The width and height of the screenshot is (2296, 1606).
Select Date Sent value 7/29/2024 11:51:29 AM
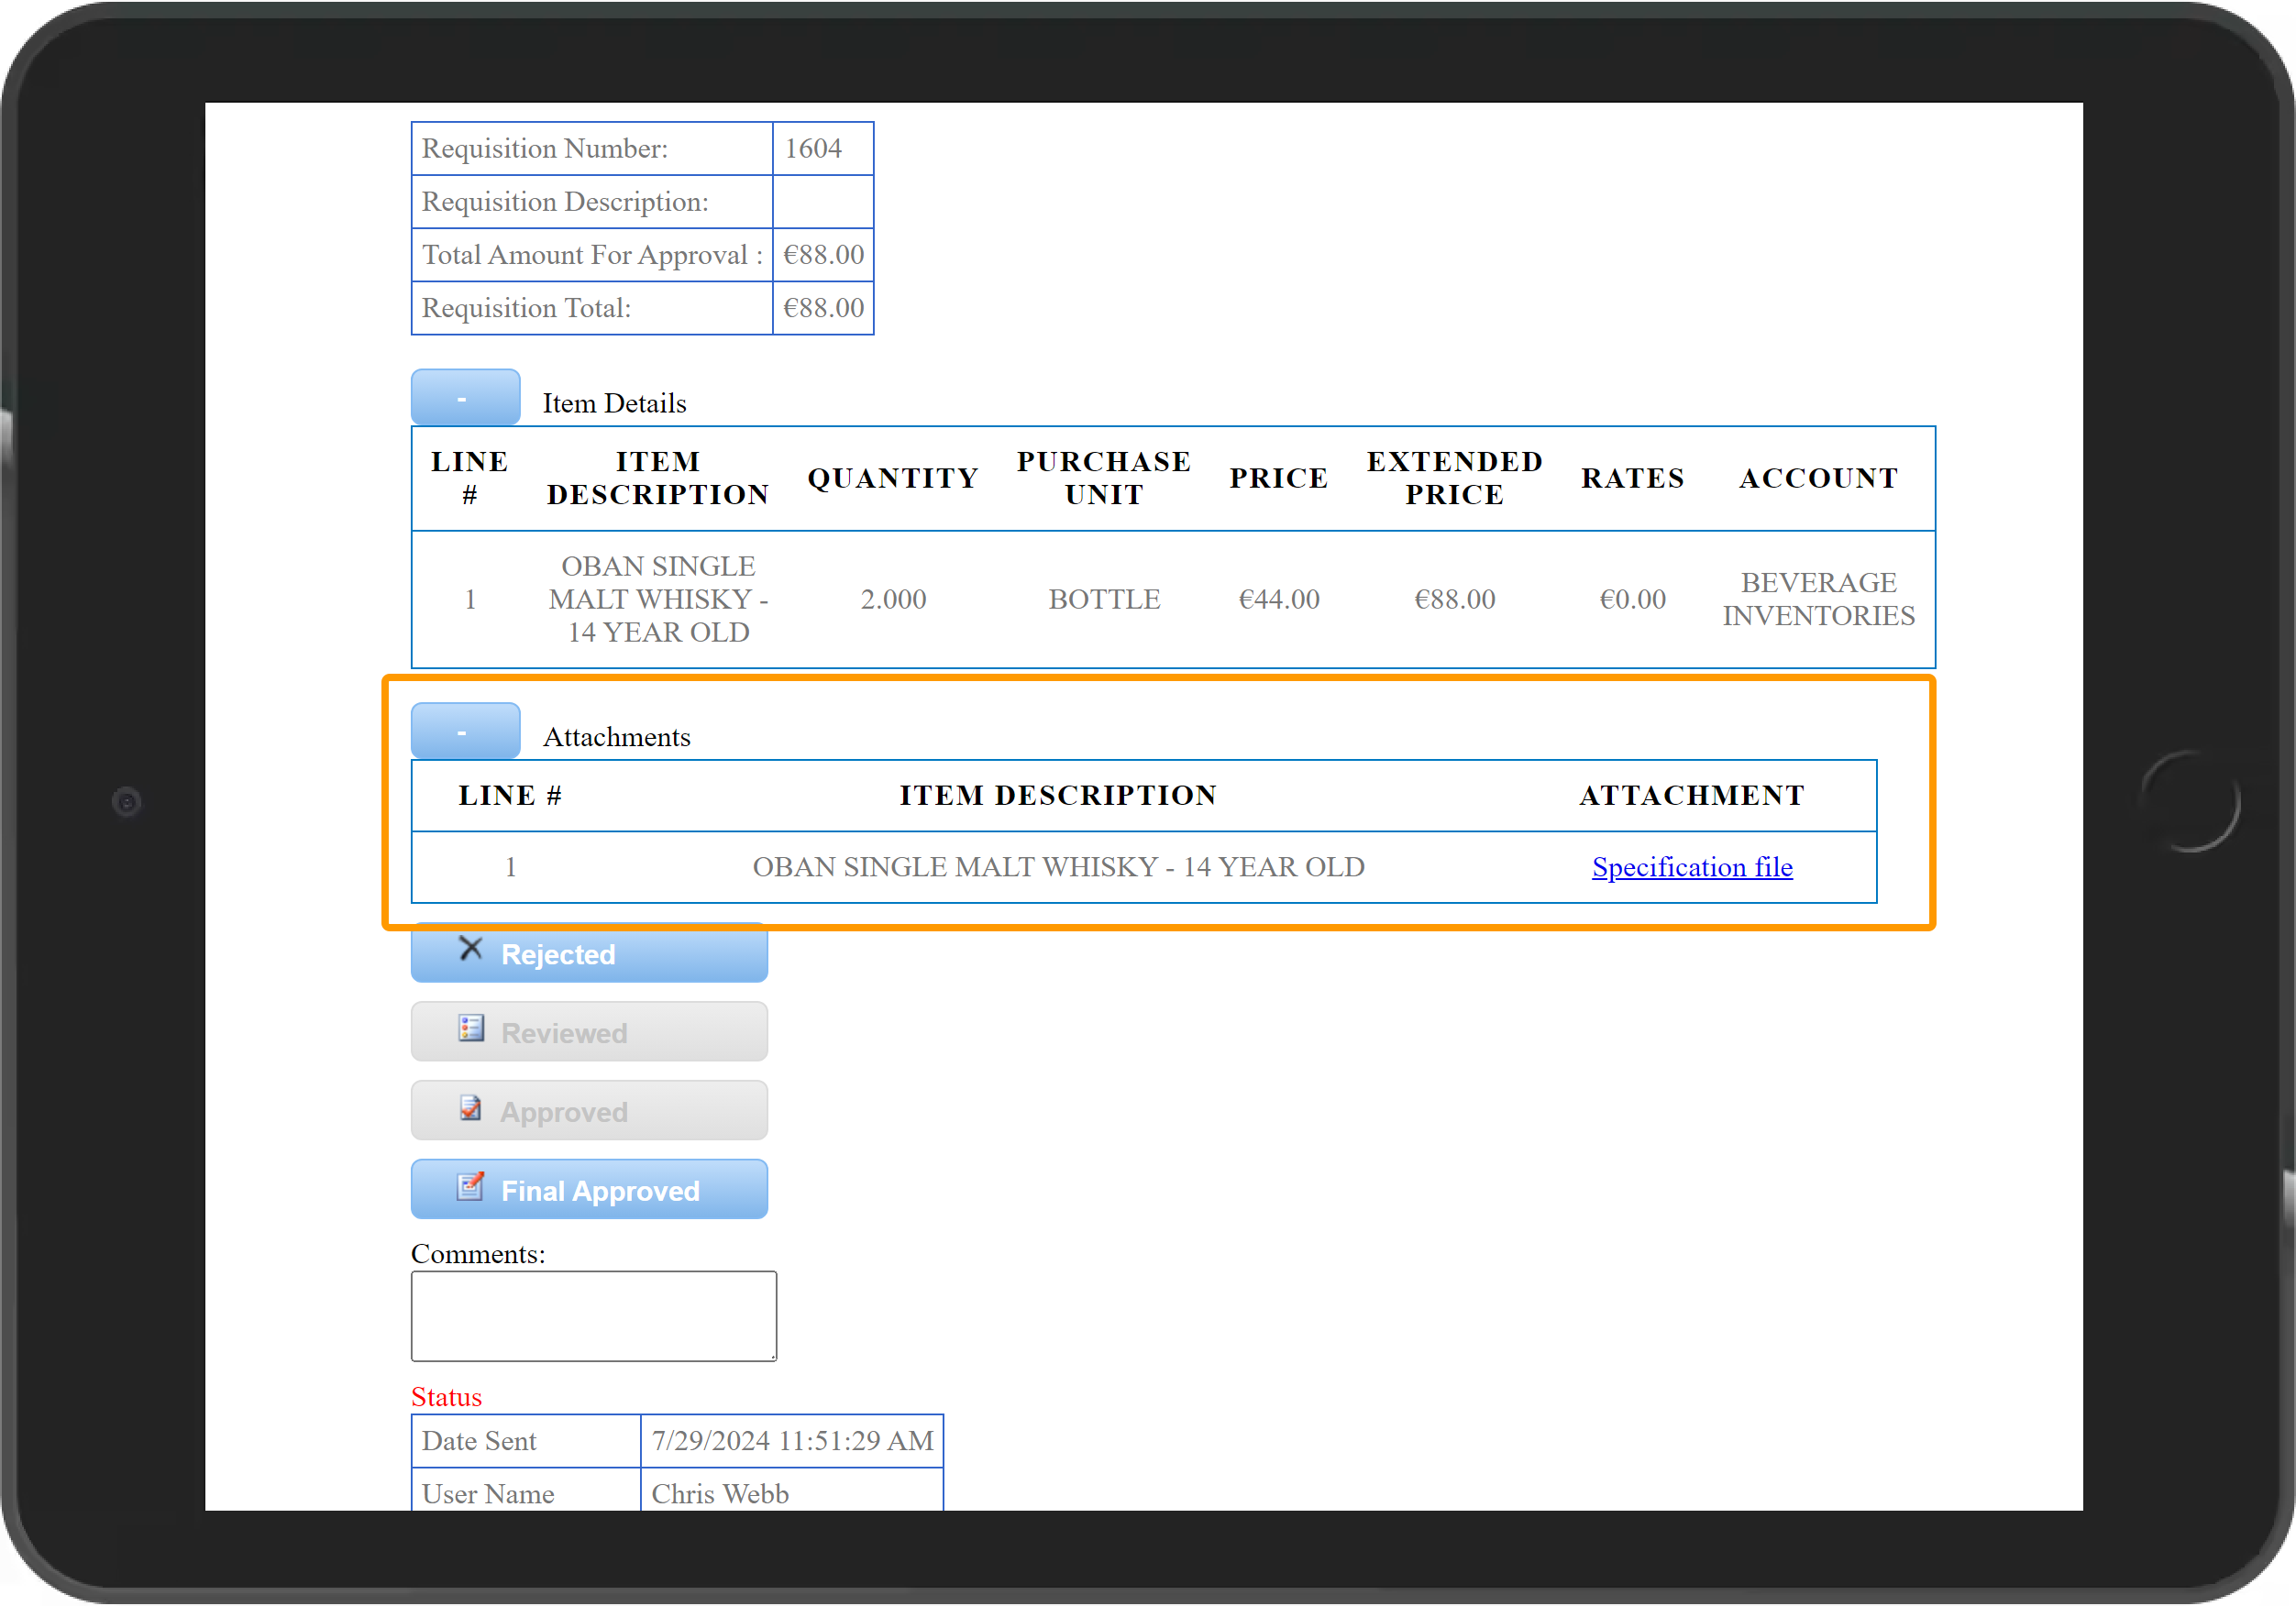pyautogui.click(x=793, y=1442)
